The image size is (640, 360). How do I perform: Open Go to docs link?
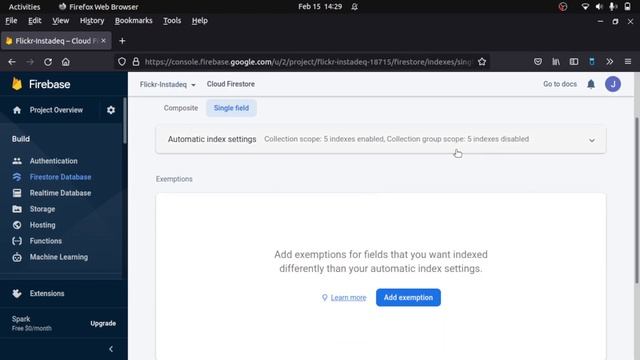[560, 84]
